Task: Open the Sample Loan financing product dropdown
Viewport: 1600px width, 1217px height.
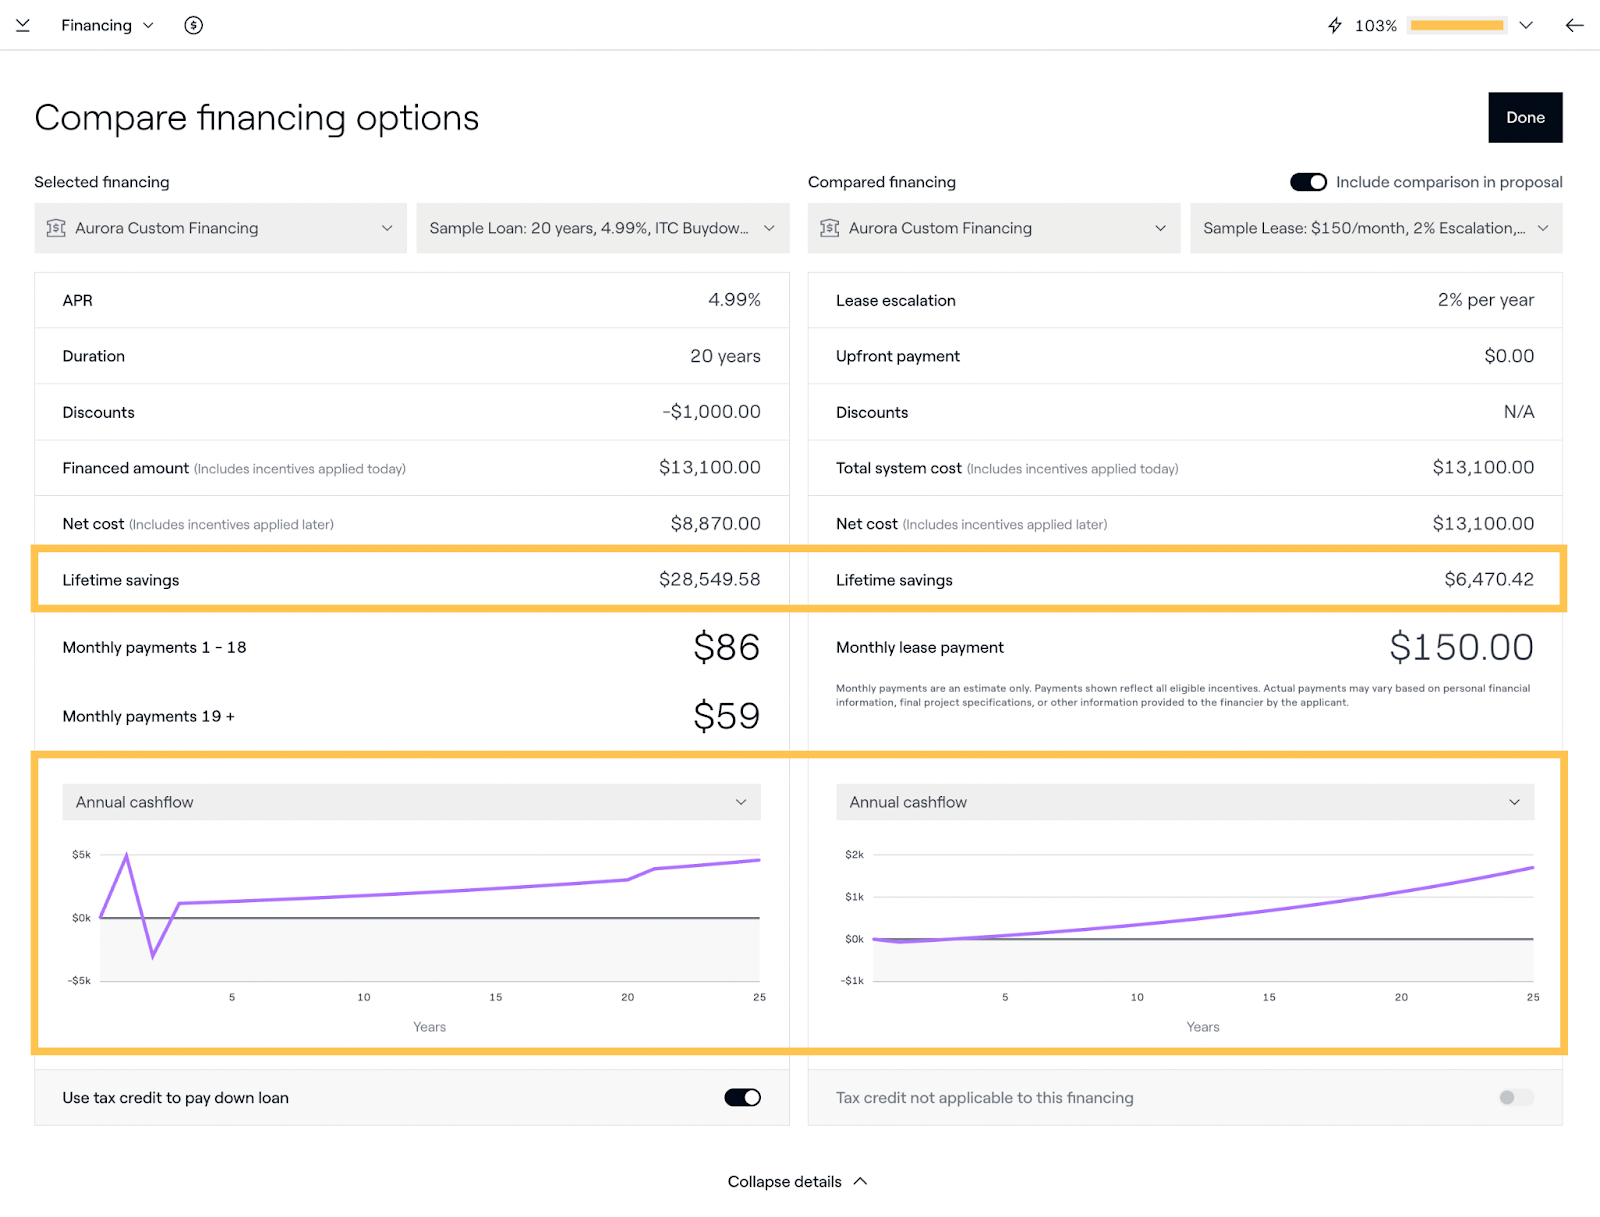Action: 602,228
